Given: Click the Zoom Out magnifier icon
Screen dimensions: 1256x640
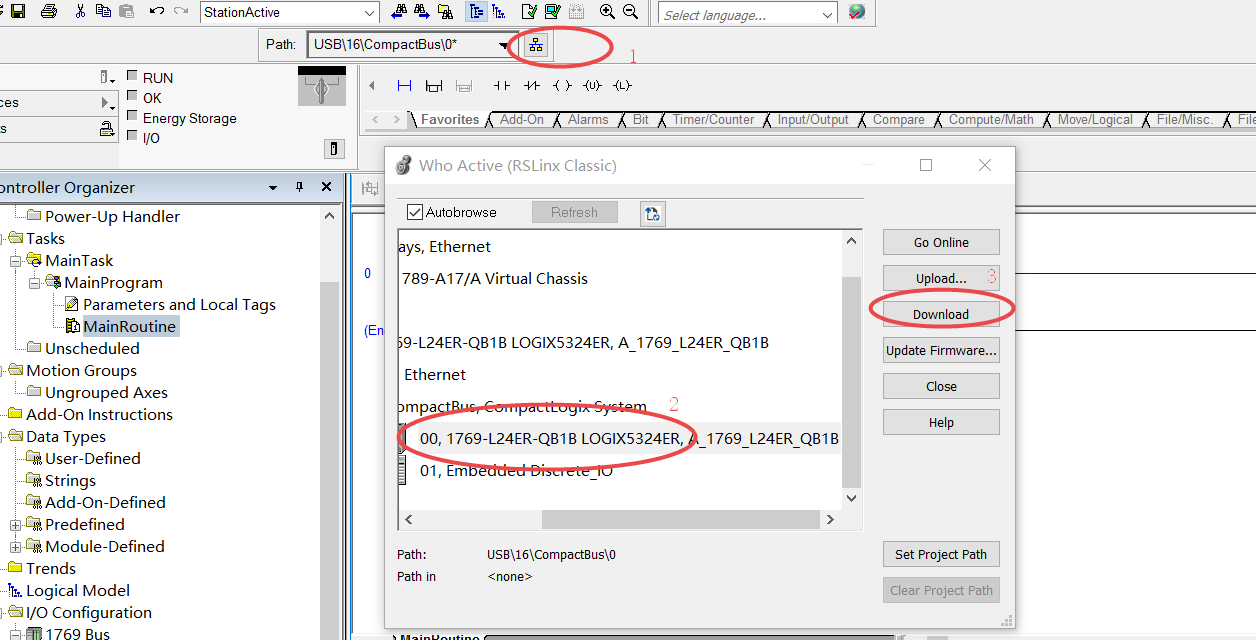Looking at the screenshot, I should [x=630, y=12].
